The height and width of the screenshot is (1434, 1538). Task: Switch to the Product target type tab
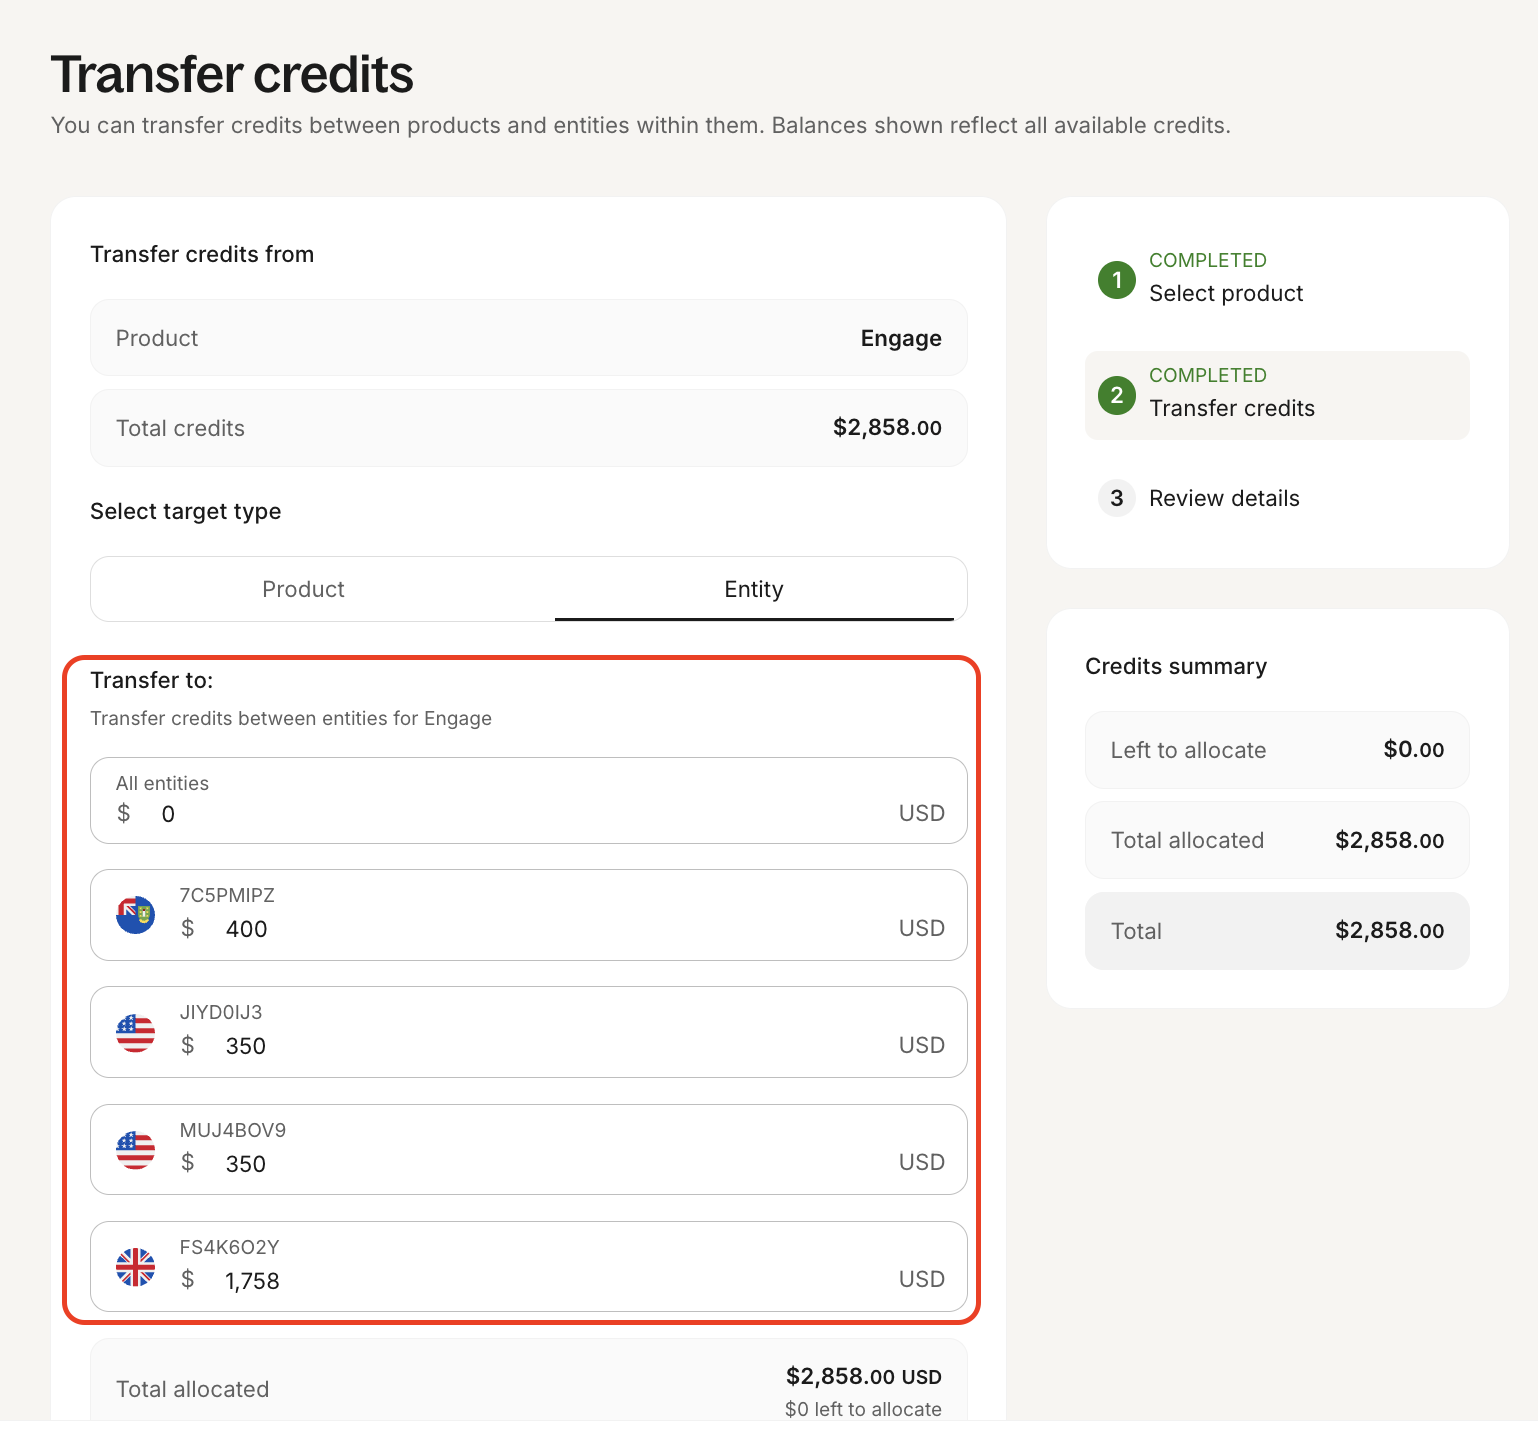303,589
